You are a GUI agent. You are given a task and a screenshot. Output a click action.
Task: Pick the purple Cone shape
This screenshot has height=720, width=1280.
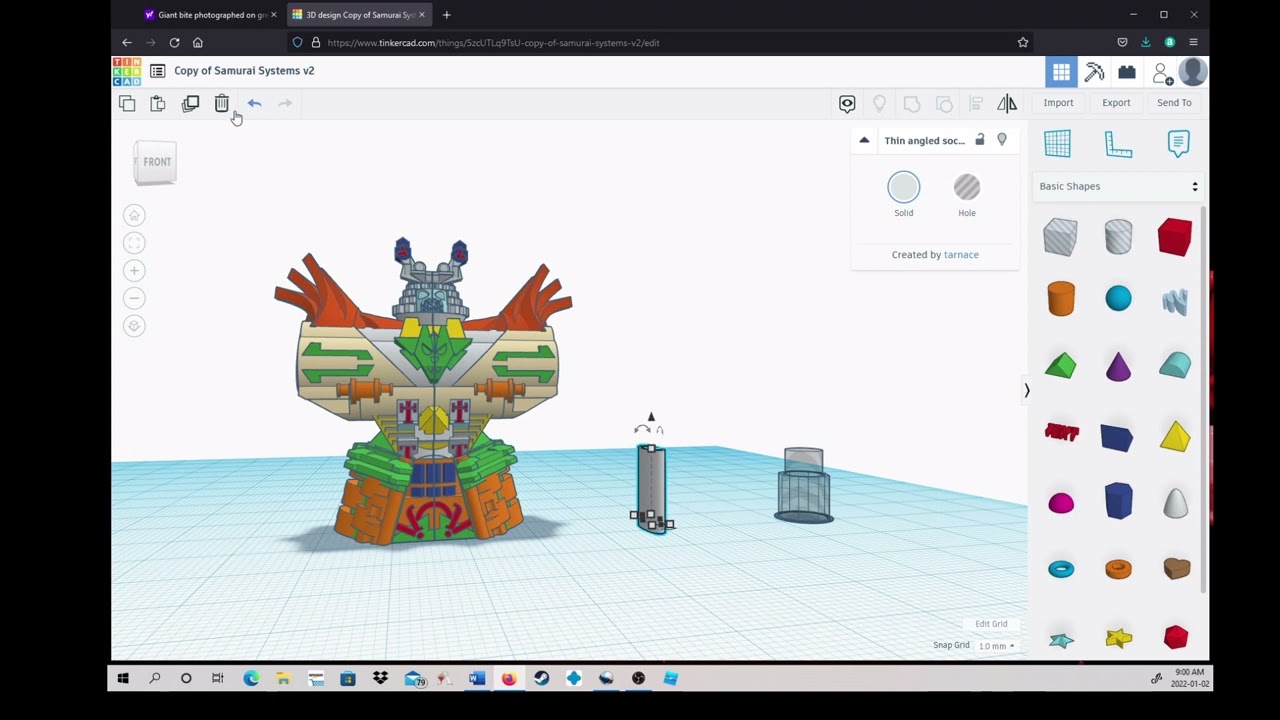1118,365
